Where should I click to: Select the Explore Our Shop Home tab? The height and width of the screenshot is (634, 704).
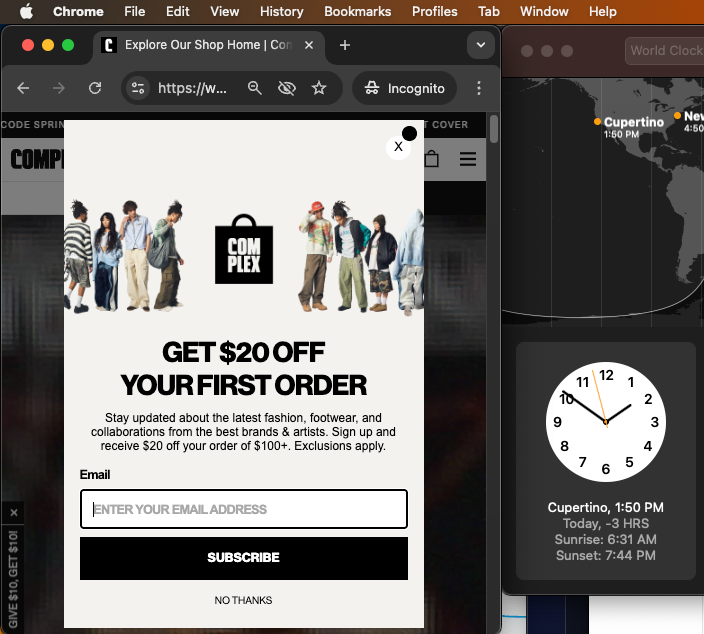(x=209, y=45)
